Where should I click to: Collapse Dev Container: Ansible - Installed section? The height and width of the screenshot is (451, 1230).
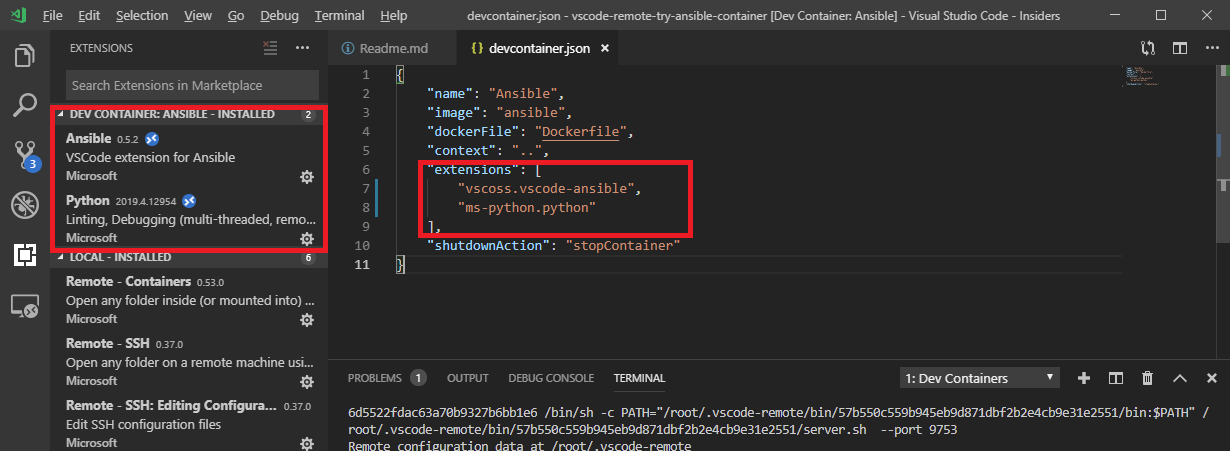190,114
